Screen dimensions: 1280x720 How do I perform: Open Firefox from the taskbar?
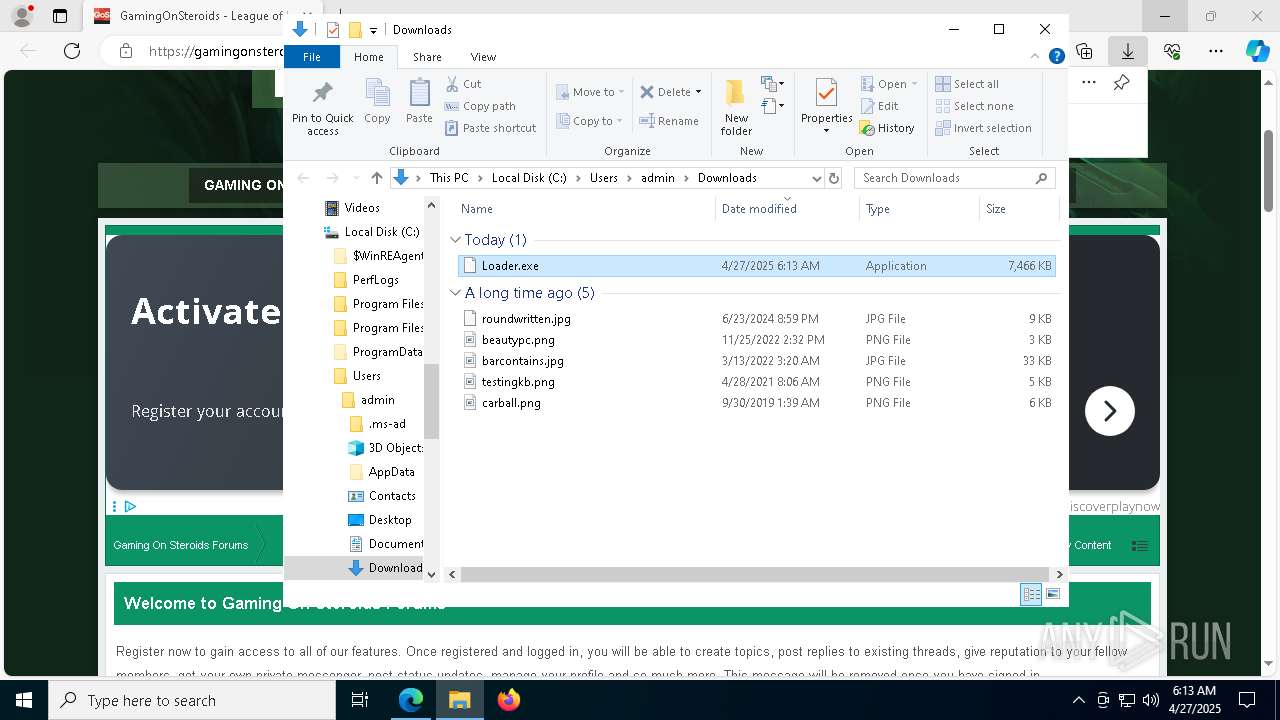point(509,700)
